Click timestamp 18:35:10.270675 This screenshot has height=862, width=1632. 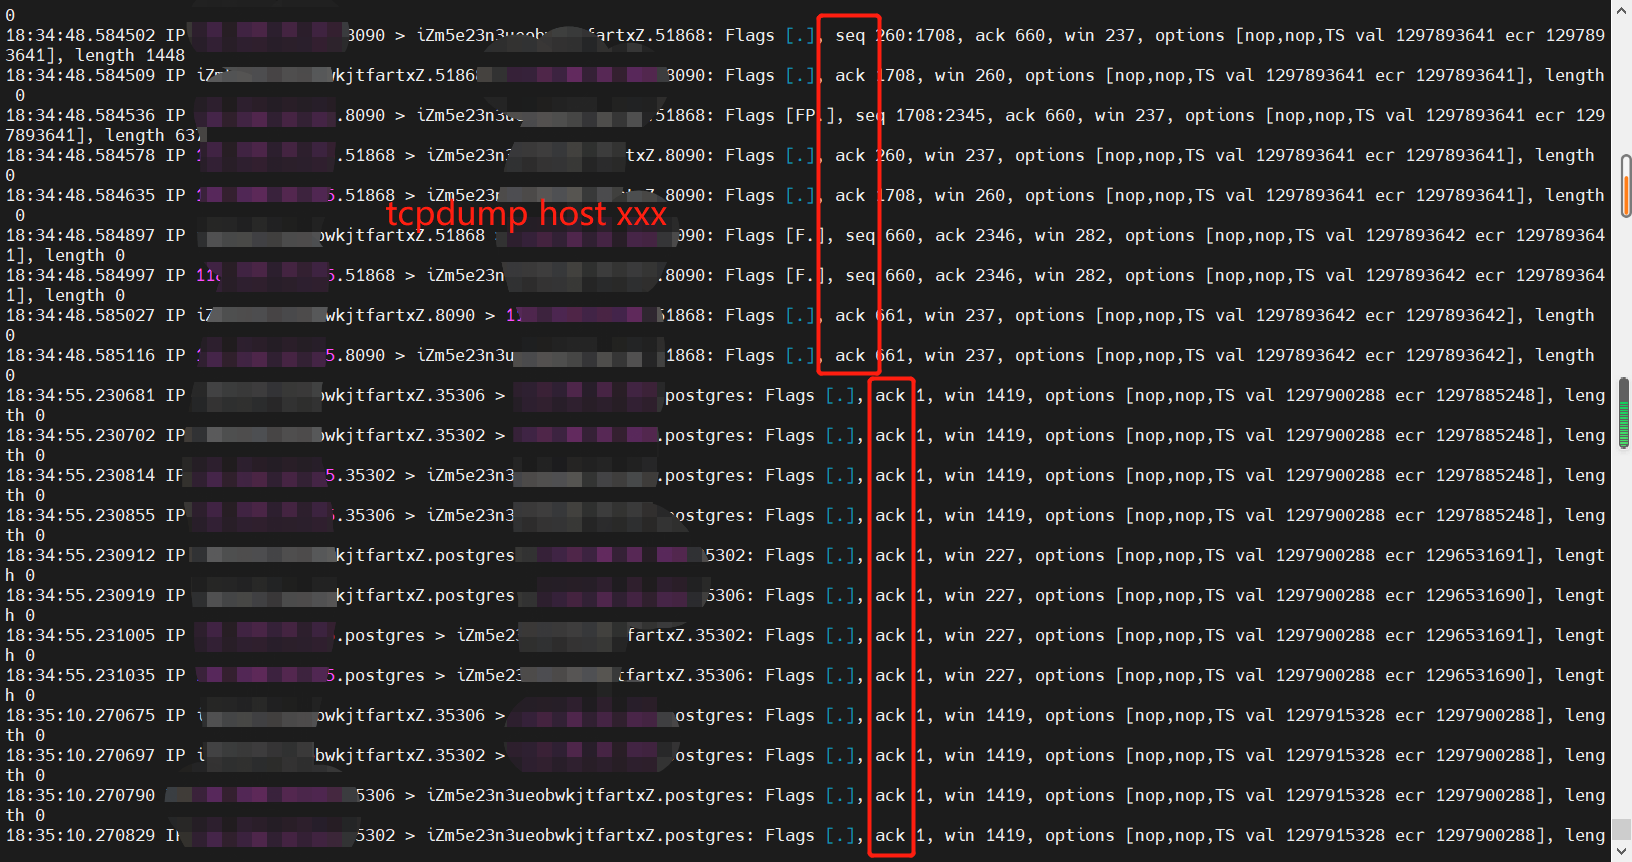coord(81,715)
